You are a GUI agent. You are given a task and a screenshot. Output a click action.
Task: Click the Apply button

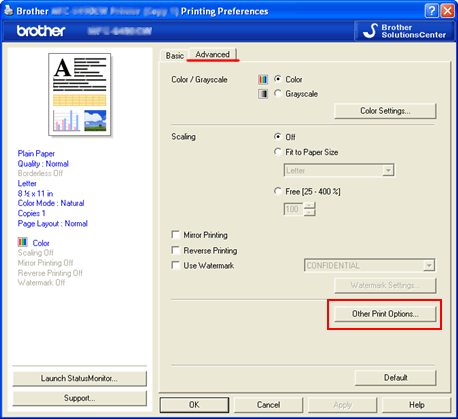[x=342, y=405]
